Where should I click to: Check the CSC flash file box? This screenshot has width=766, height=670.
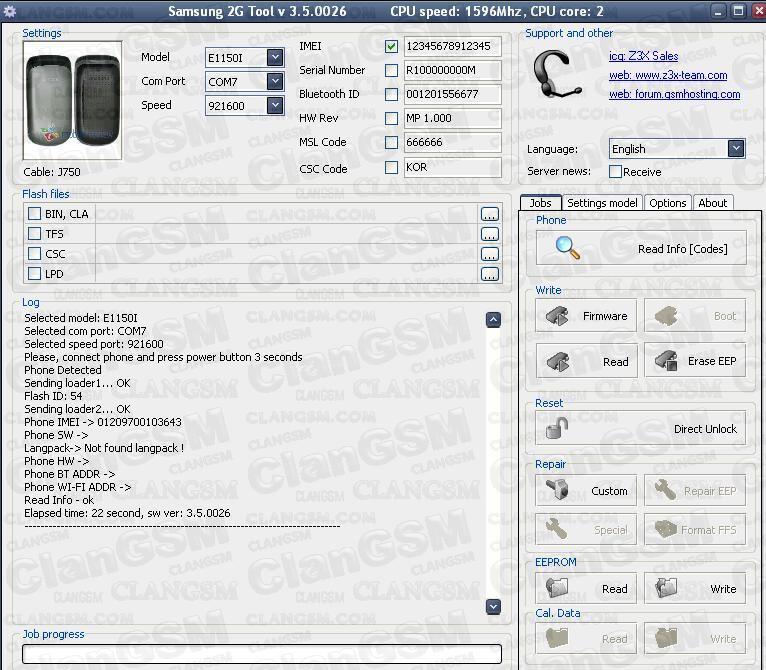tap(34, 254)
